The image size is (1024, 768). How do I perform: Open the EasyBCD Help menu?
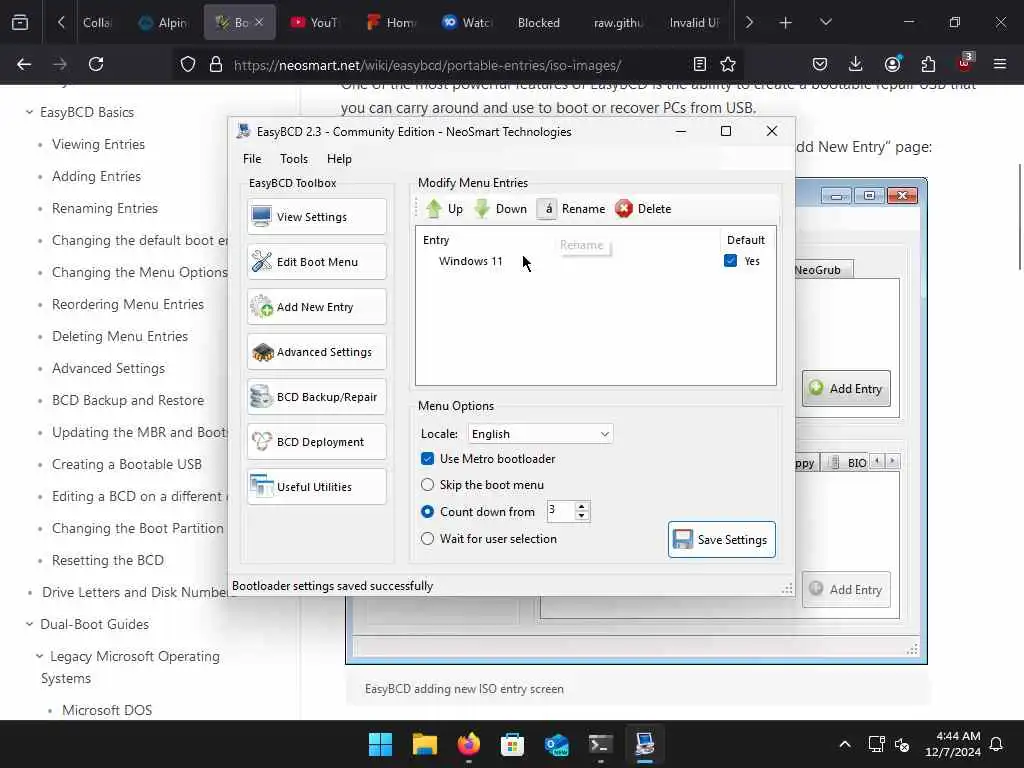[339, 159]
